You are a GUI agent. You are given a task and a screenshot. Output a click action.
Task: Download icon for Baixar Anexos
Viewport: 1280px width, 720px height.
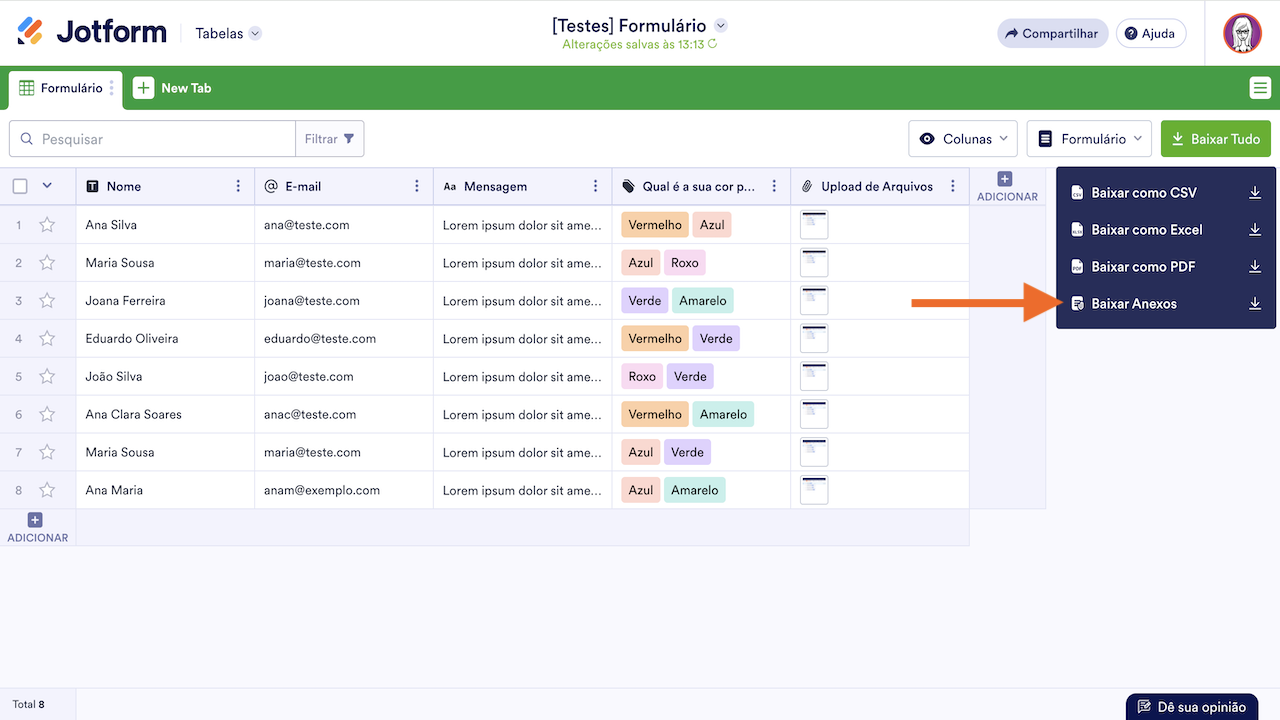click(x=1255, y=304)
